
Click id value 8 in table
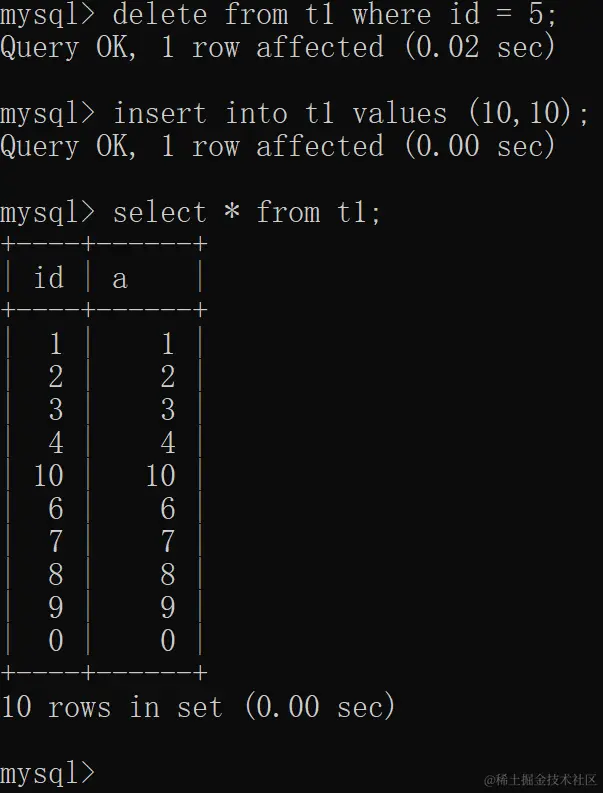point(56,575)
